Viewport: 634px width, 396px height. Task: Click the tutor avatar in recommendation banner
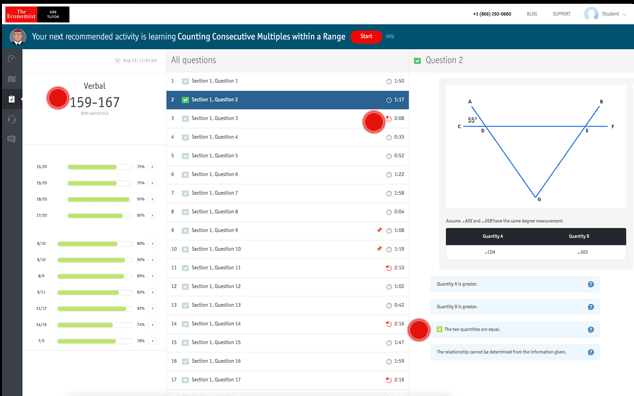coord(18,37)
